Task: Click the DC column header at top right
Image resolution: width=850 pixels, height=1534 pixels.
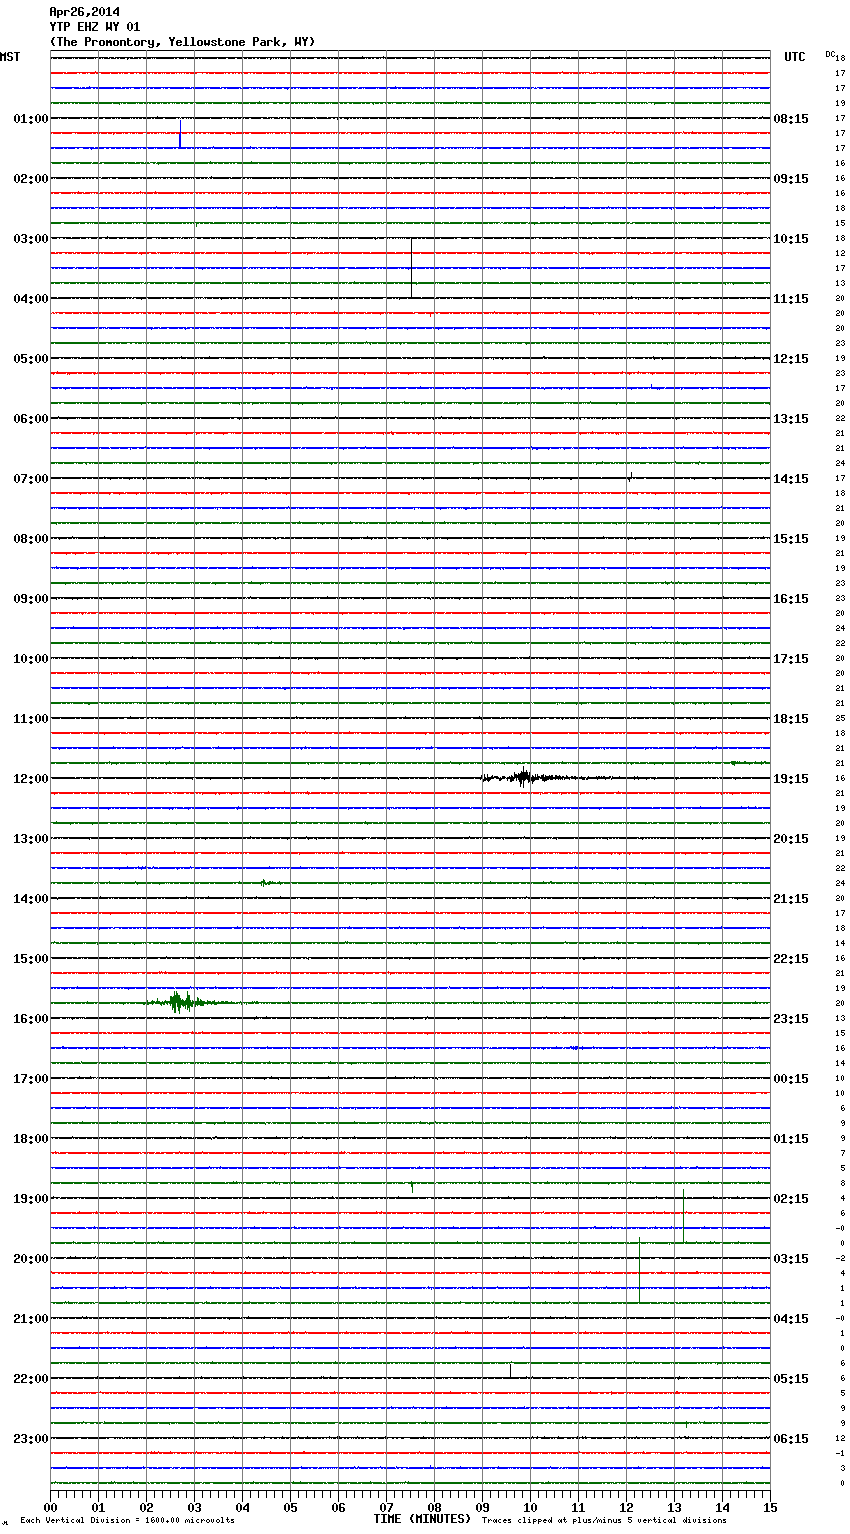Action: click(x=829, y=54)
